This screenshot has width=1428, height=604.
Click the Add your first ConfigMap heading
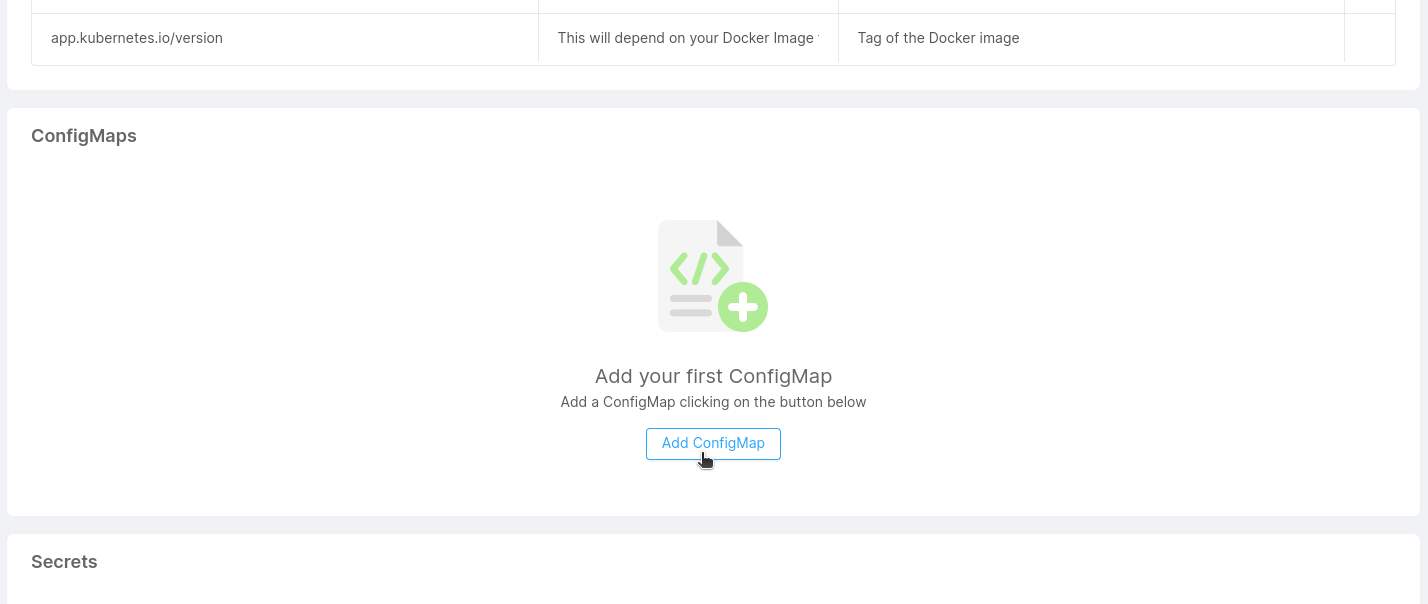click(713, 376)
